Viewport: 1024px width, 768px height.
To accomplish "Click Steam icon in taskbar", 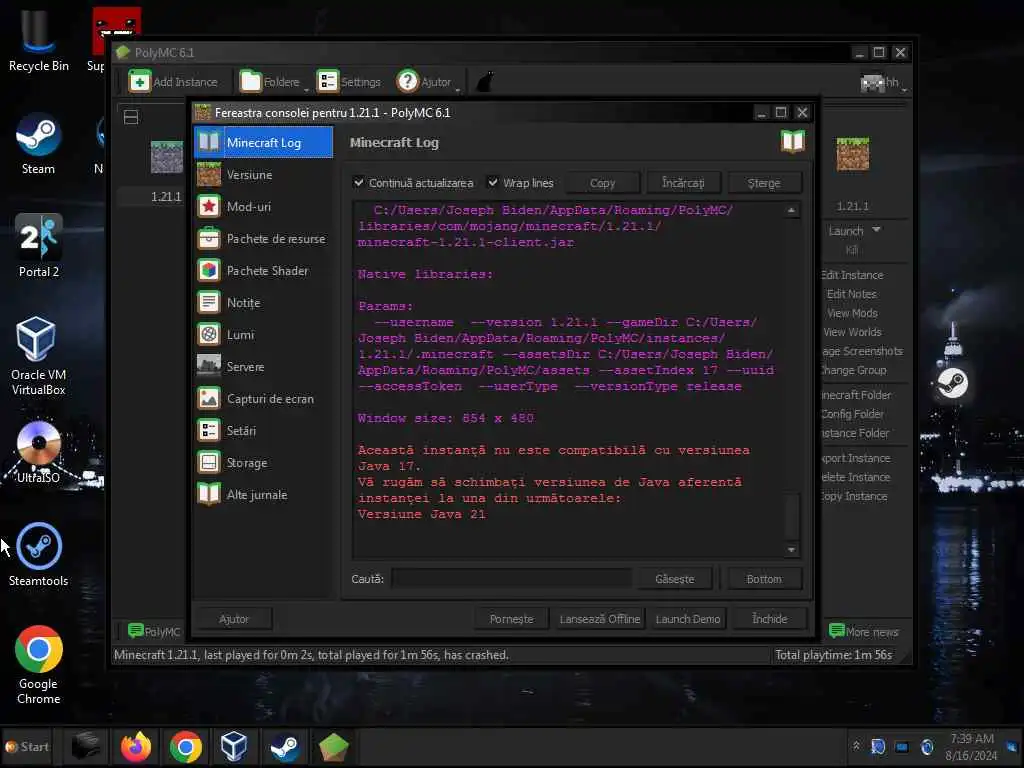I will click(x=284, y=746).
